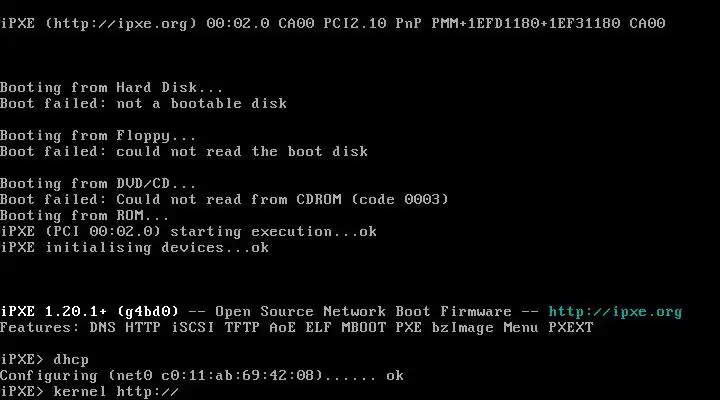Click the PMM+1EFD1180+1EF31180 text in header
Viewport: 720px width, 400px height.
(x=526, y=23)
